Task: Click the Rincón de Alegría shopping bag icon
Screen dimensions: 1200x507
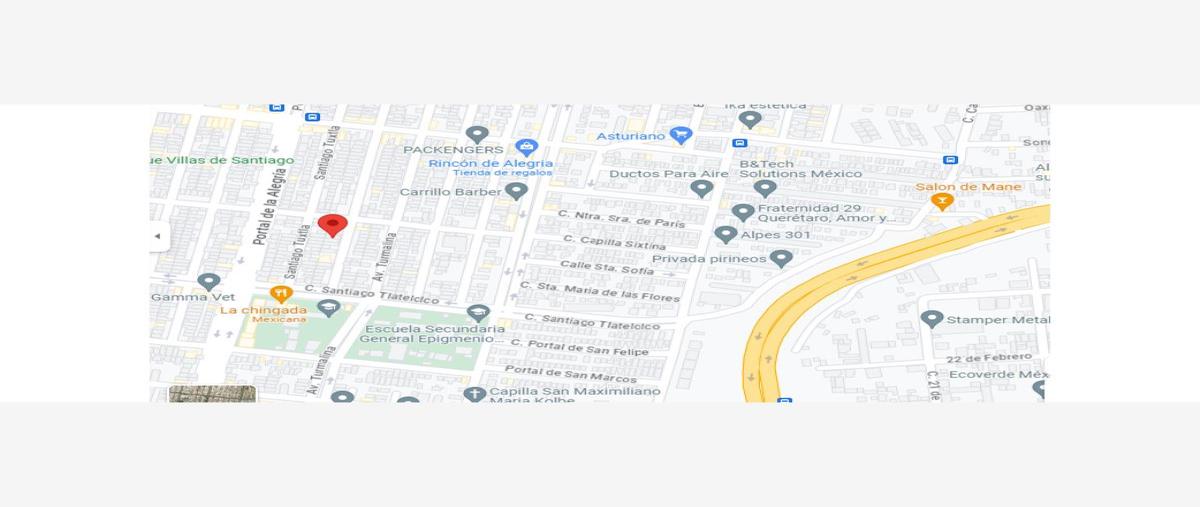Action: click(x=527, y=148)
